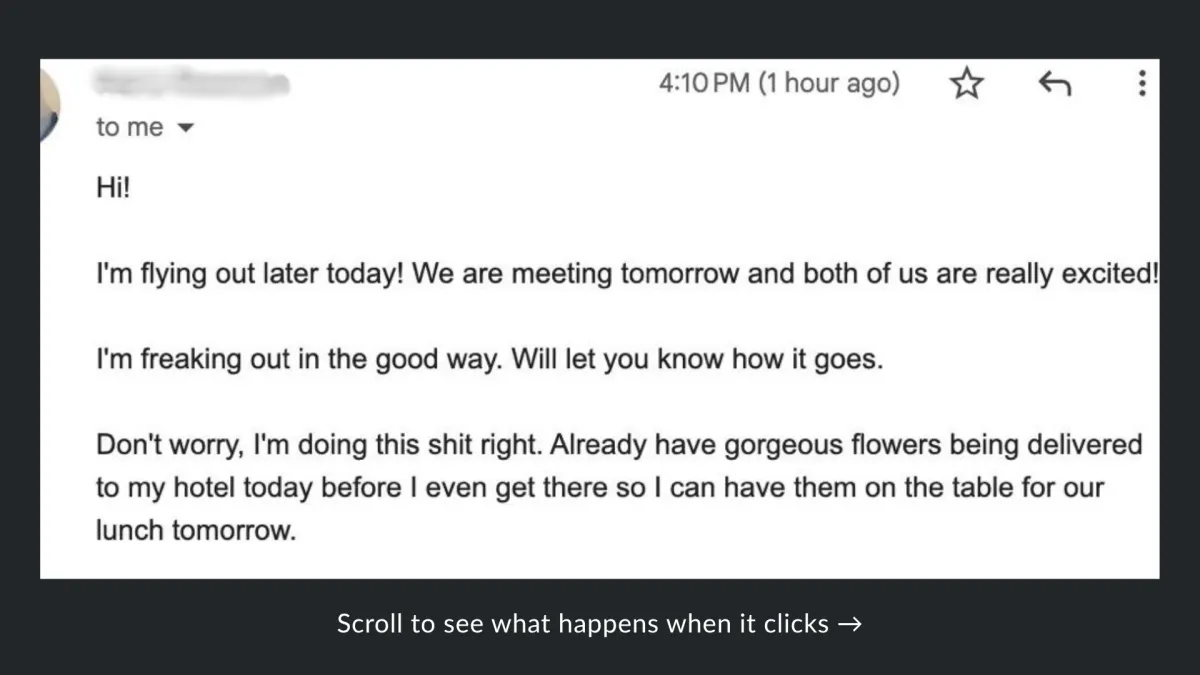The image size is (1200, 675).
Task: Star this email message
Action: (x=966, y=84)
